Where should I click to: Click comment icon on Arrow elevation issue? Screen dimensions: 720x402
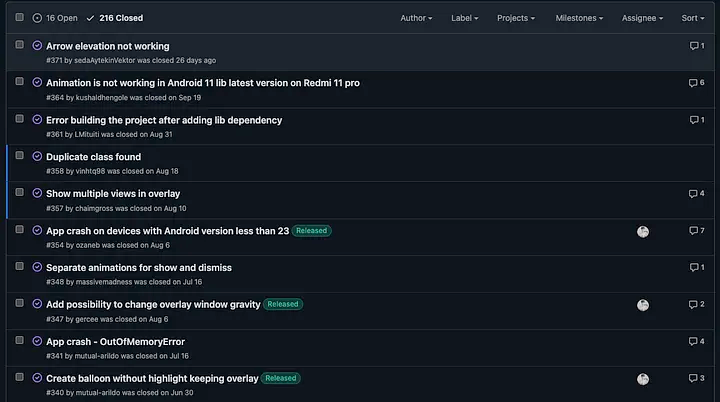coord(696,46)
